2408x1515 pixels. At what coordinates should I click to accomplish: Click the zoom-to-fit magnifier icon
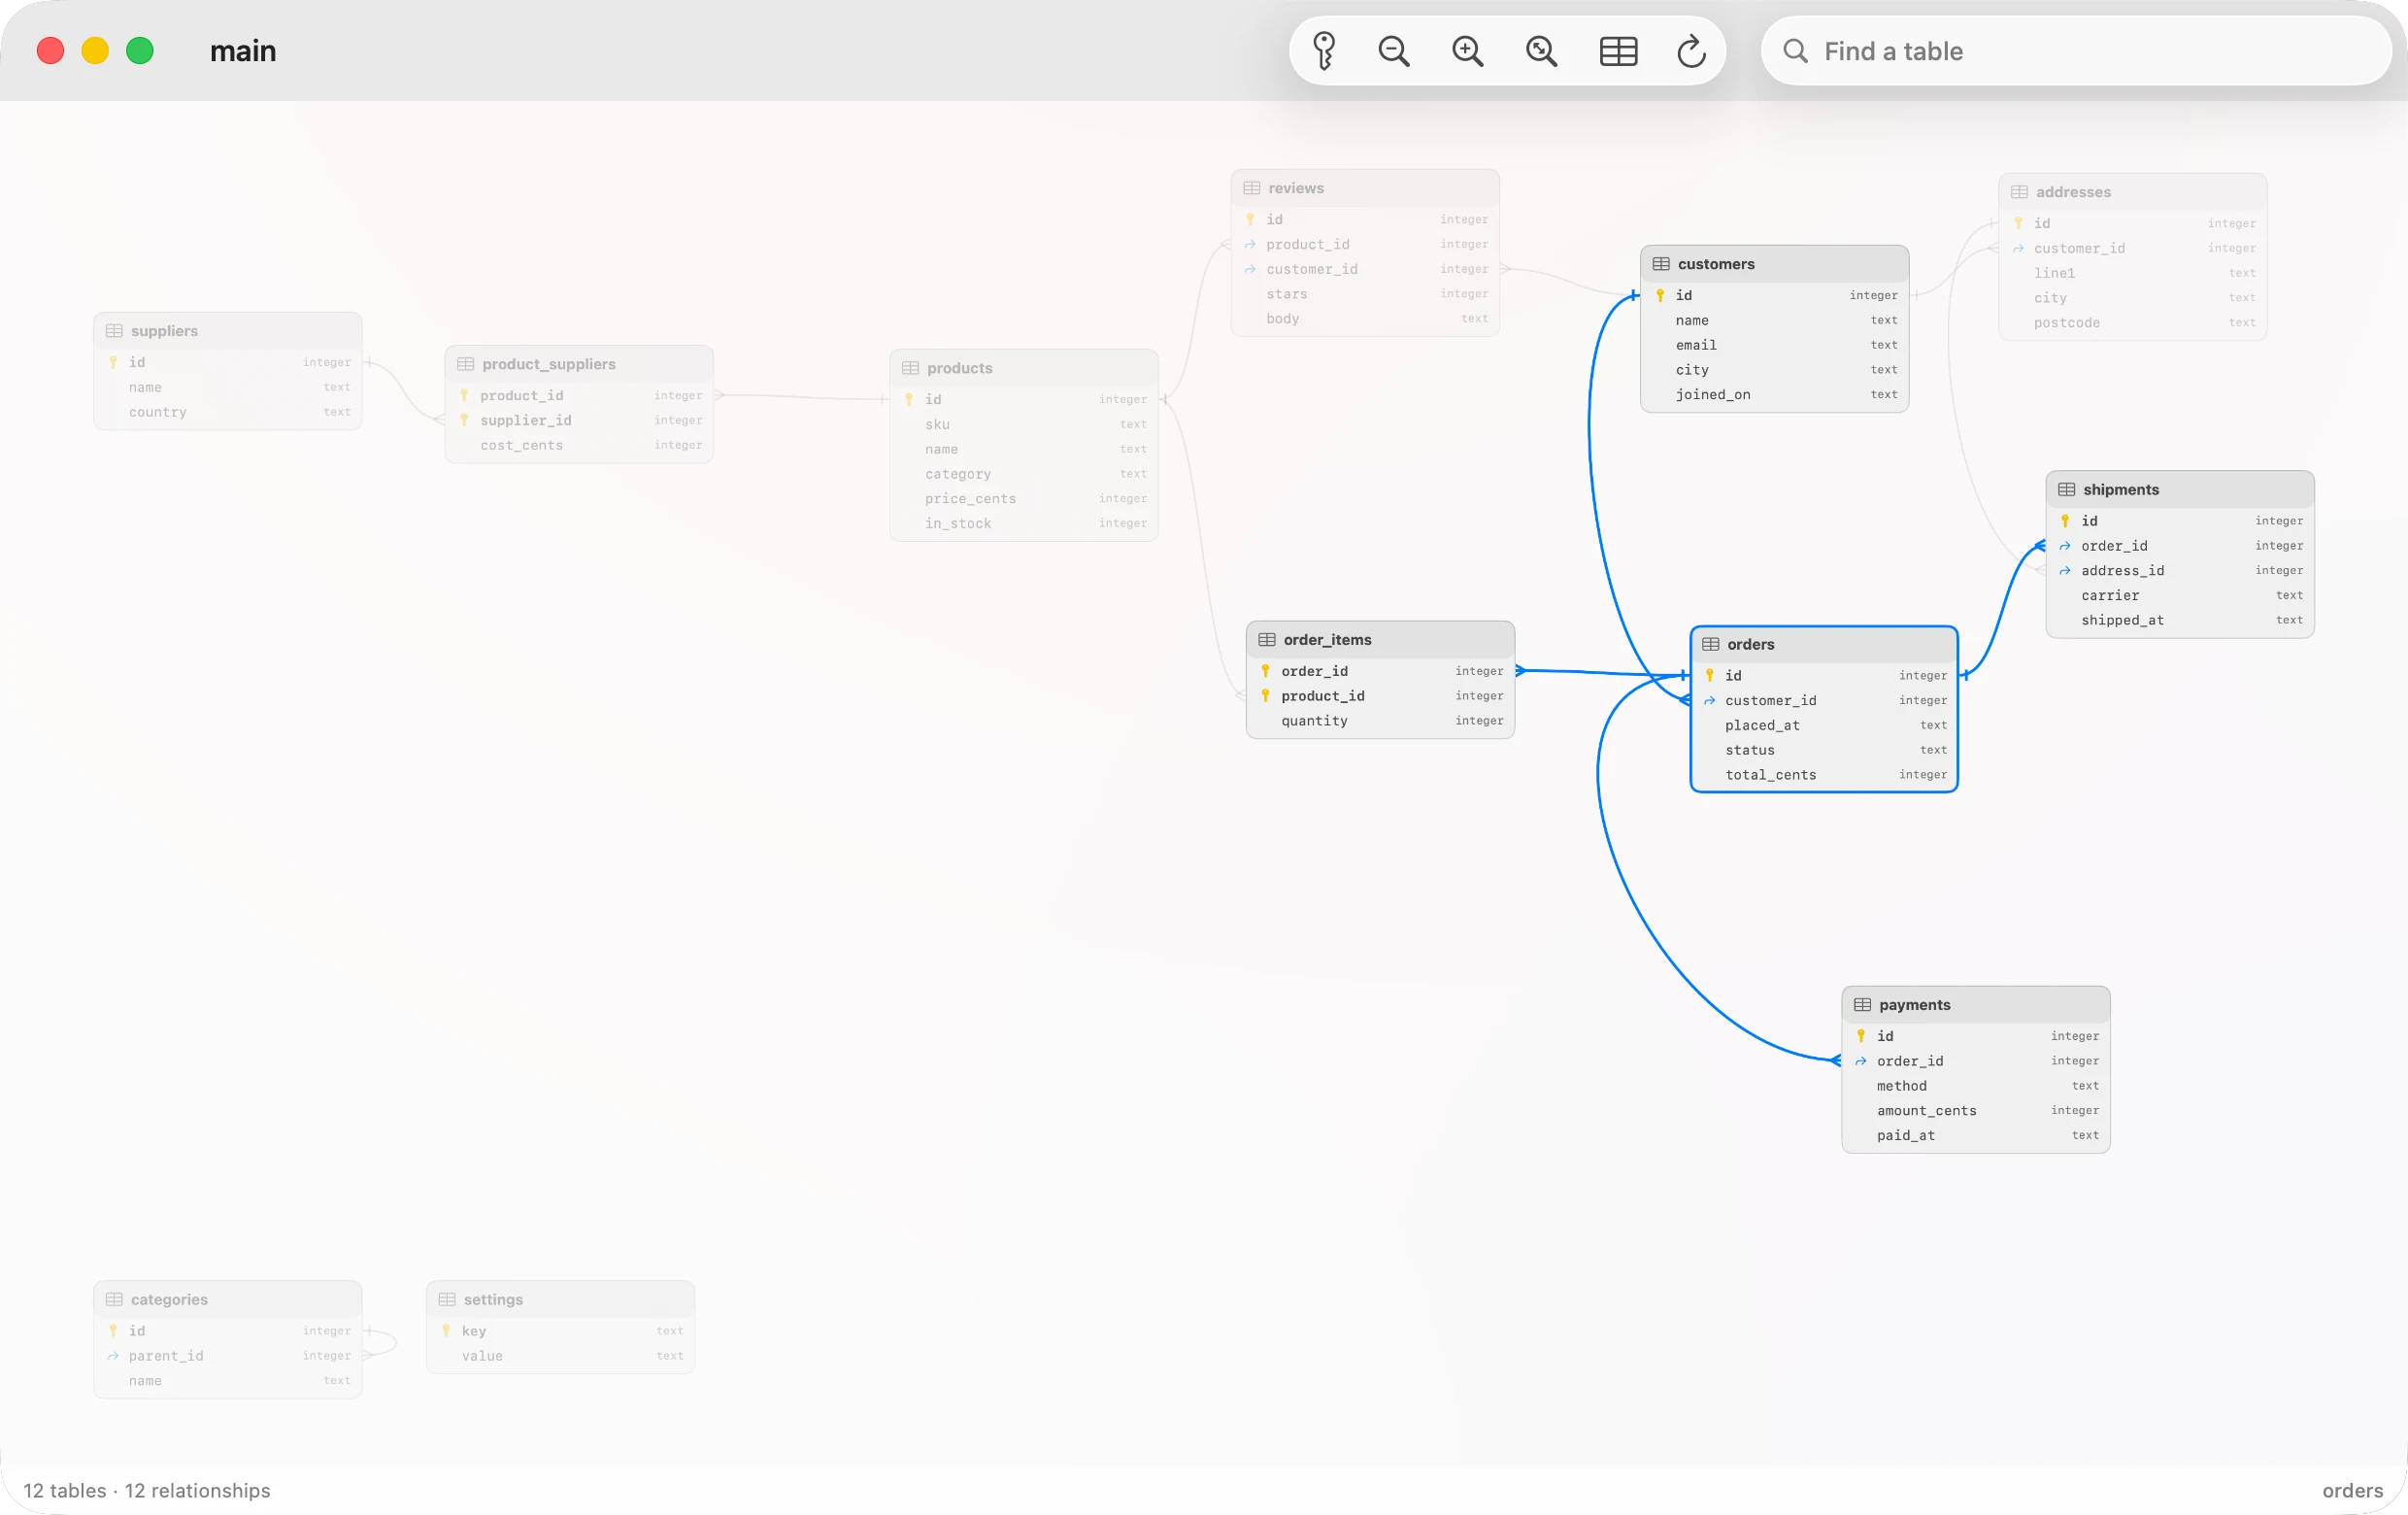tap(1542, 51)
